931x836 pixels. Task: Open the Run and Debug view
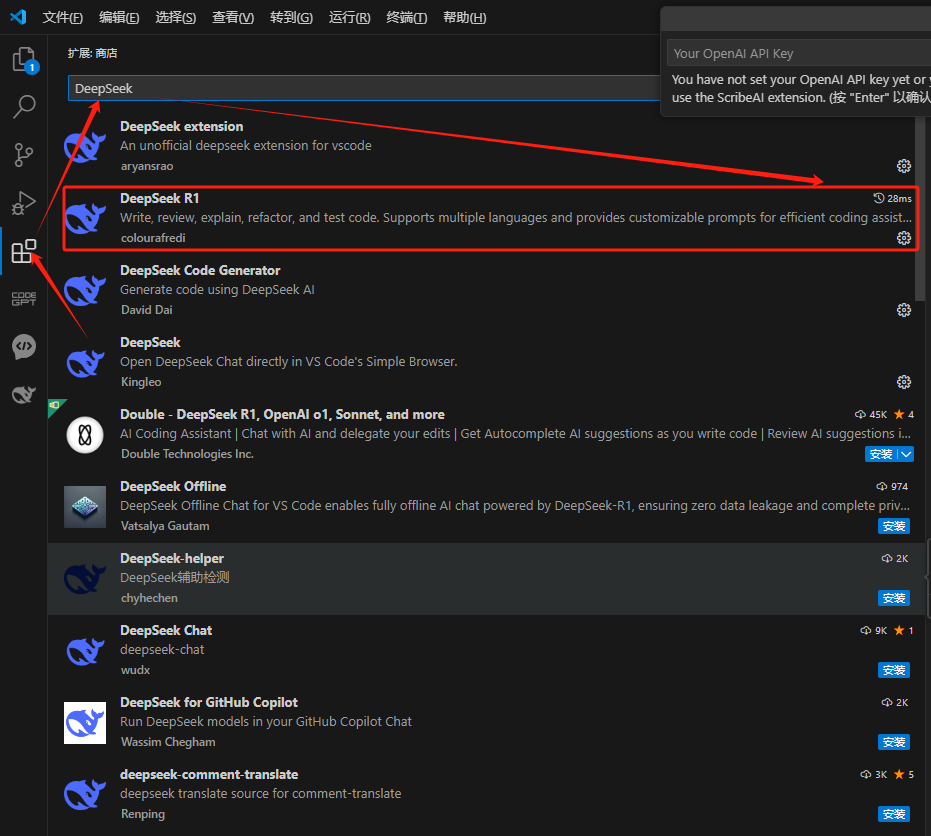[x=24, y=203]
